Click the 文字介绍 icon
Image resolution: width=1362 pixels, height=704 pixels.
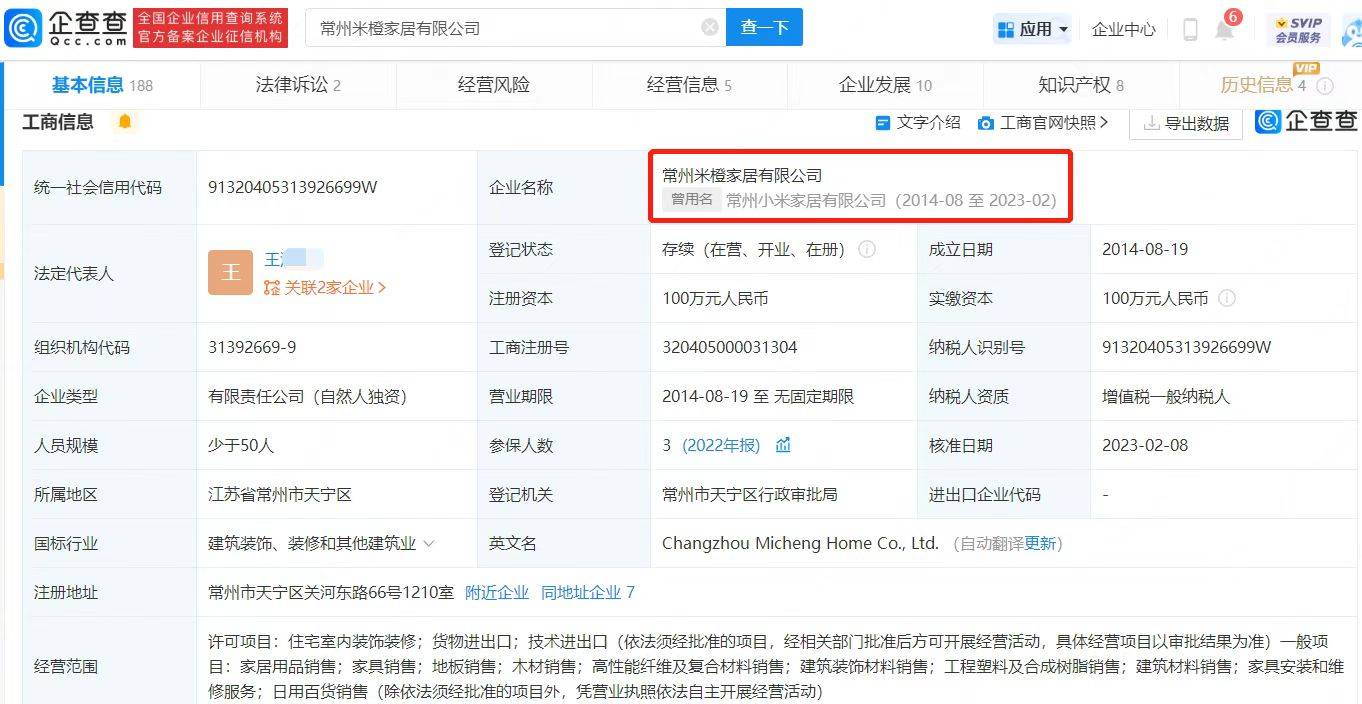pos(882,123)
